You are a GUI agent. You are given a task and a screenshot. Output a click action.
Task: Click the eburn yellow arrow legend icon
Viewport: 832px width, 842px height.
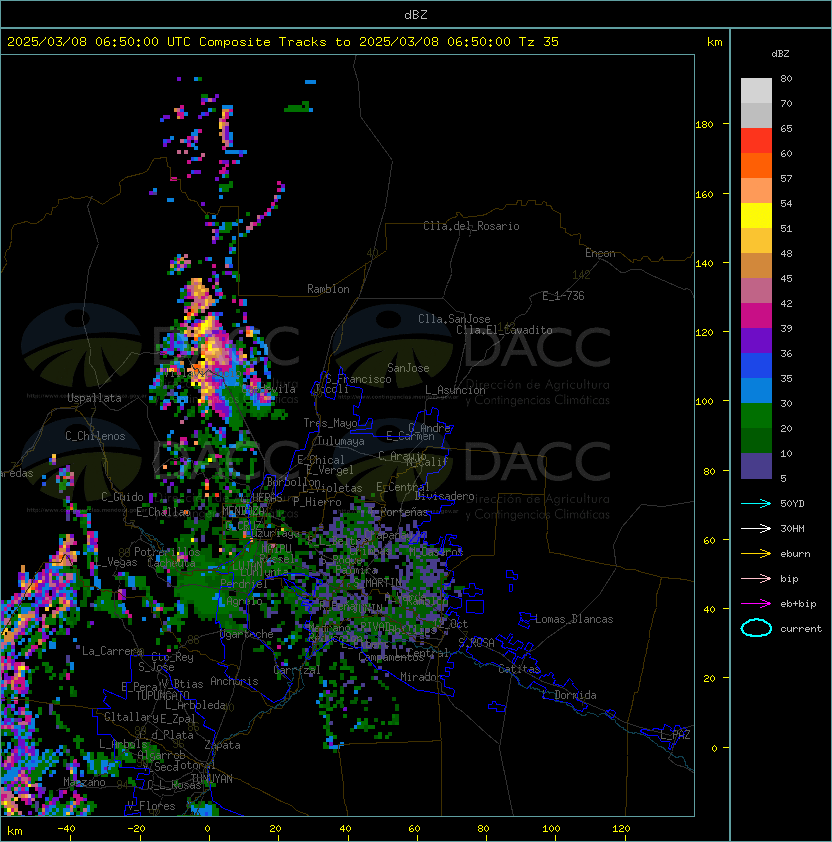[756, 554]
